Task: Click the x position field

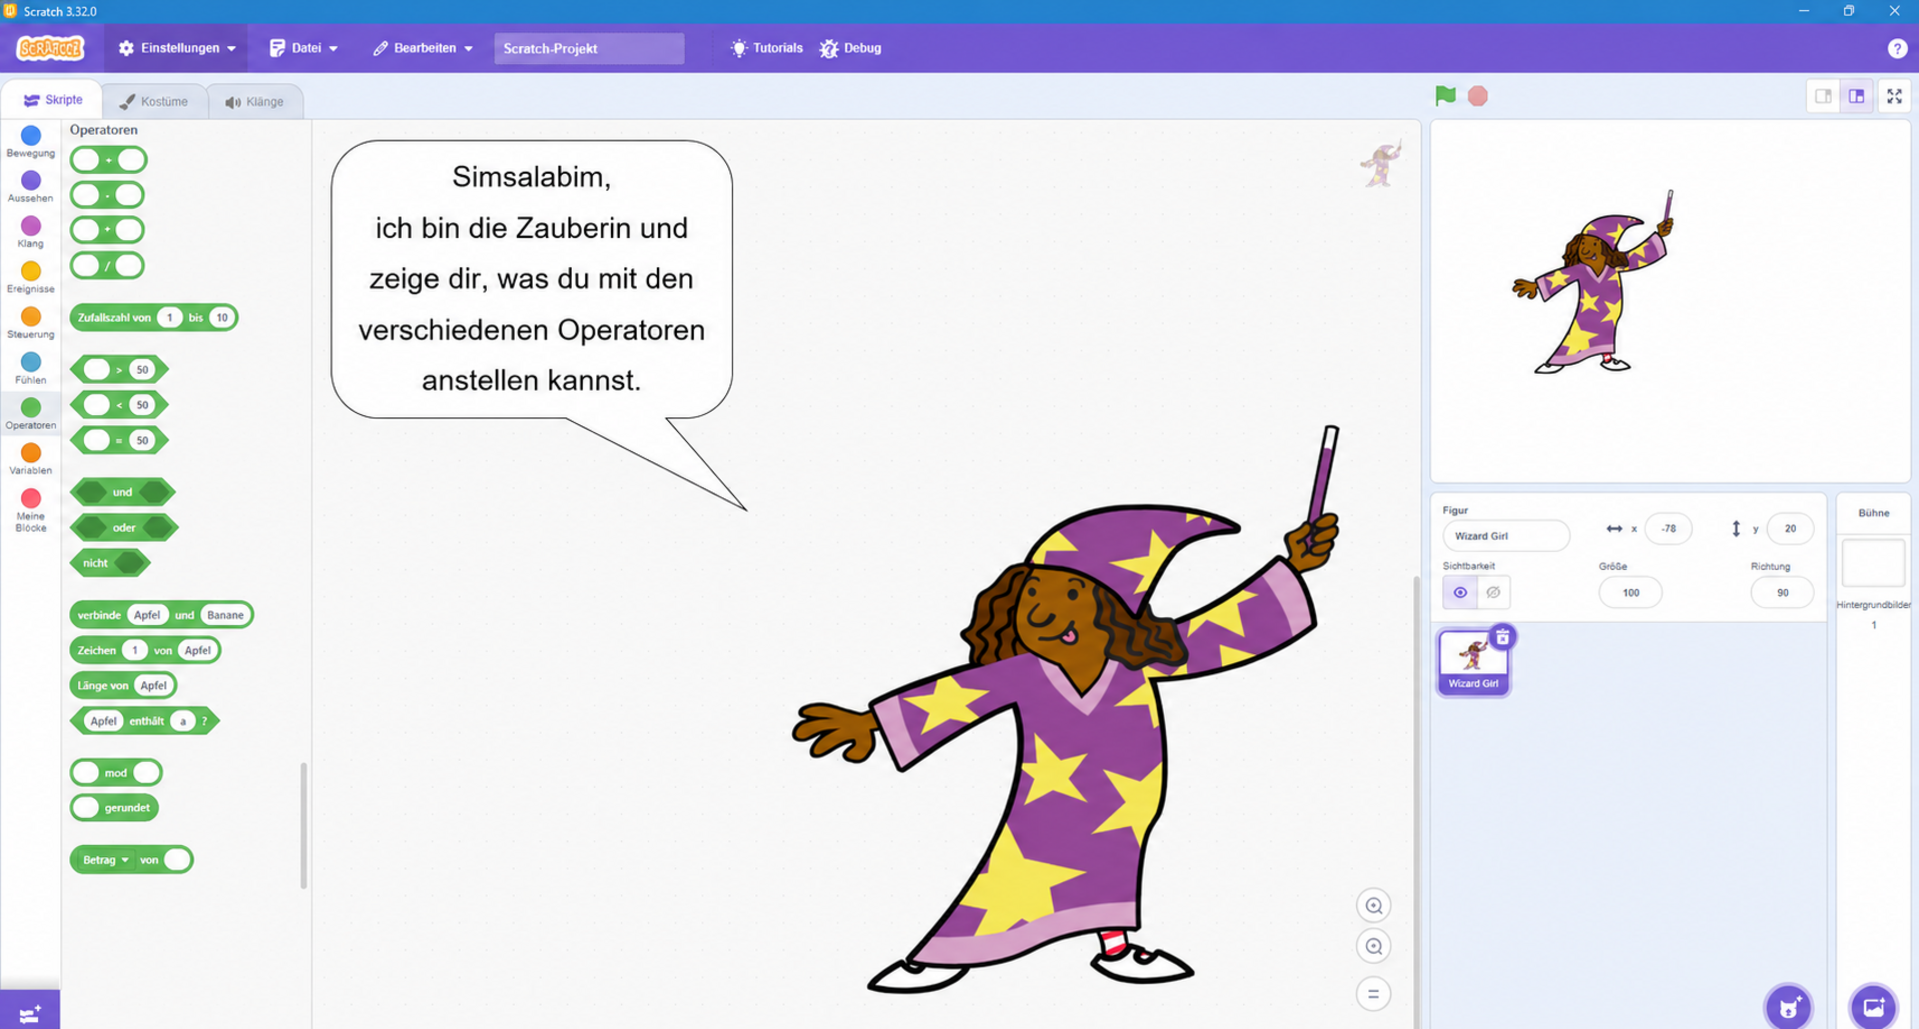Action: (x=1667, y=529)
